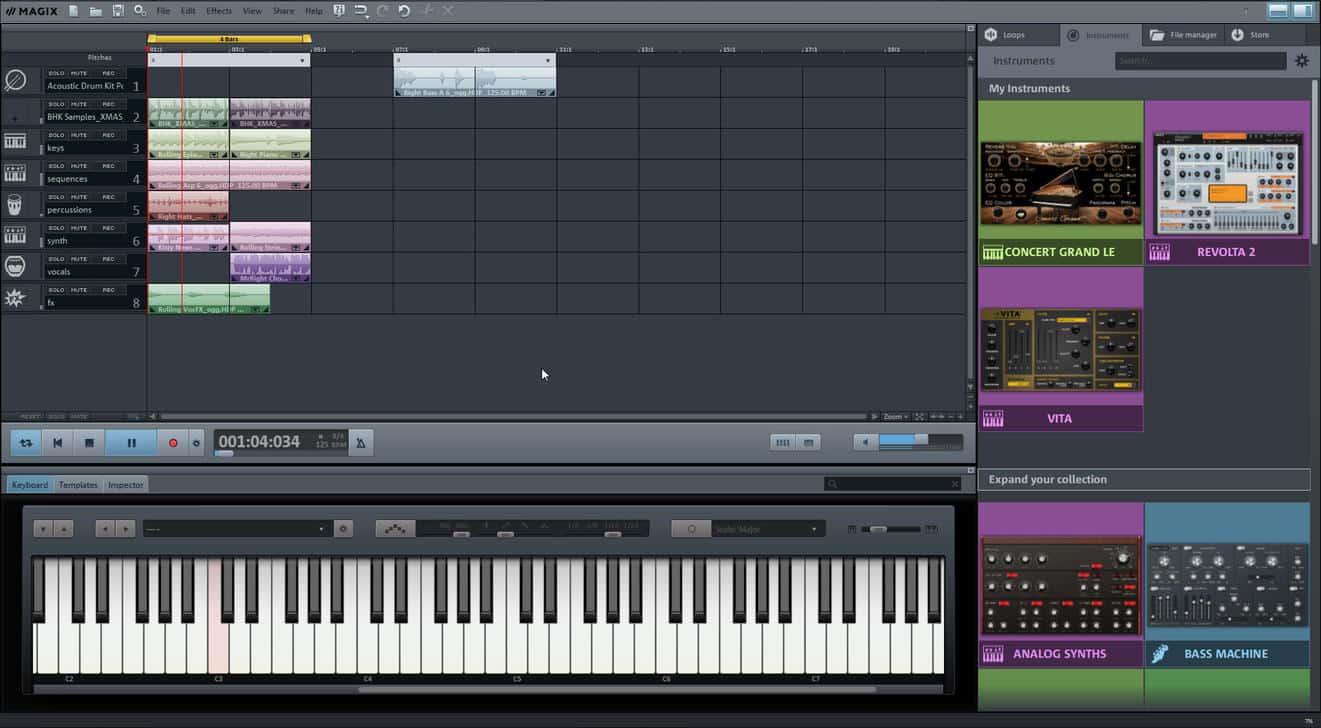Toggle the loop playback button
The height and width of the screenshot is (728, 1321).
click(26, 443)
